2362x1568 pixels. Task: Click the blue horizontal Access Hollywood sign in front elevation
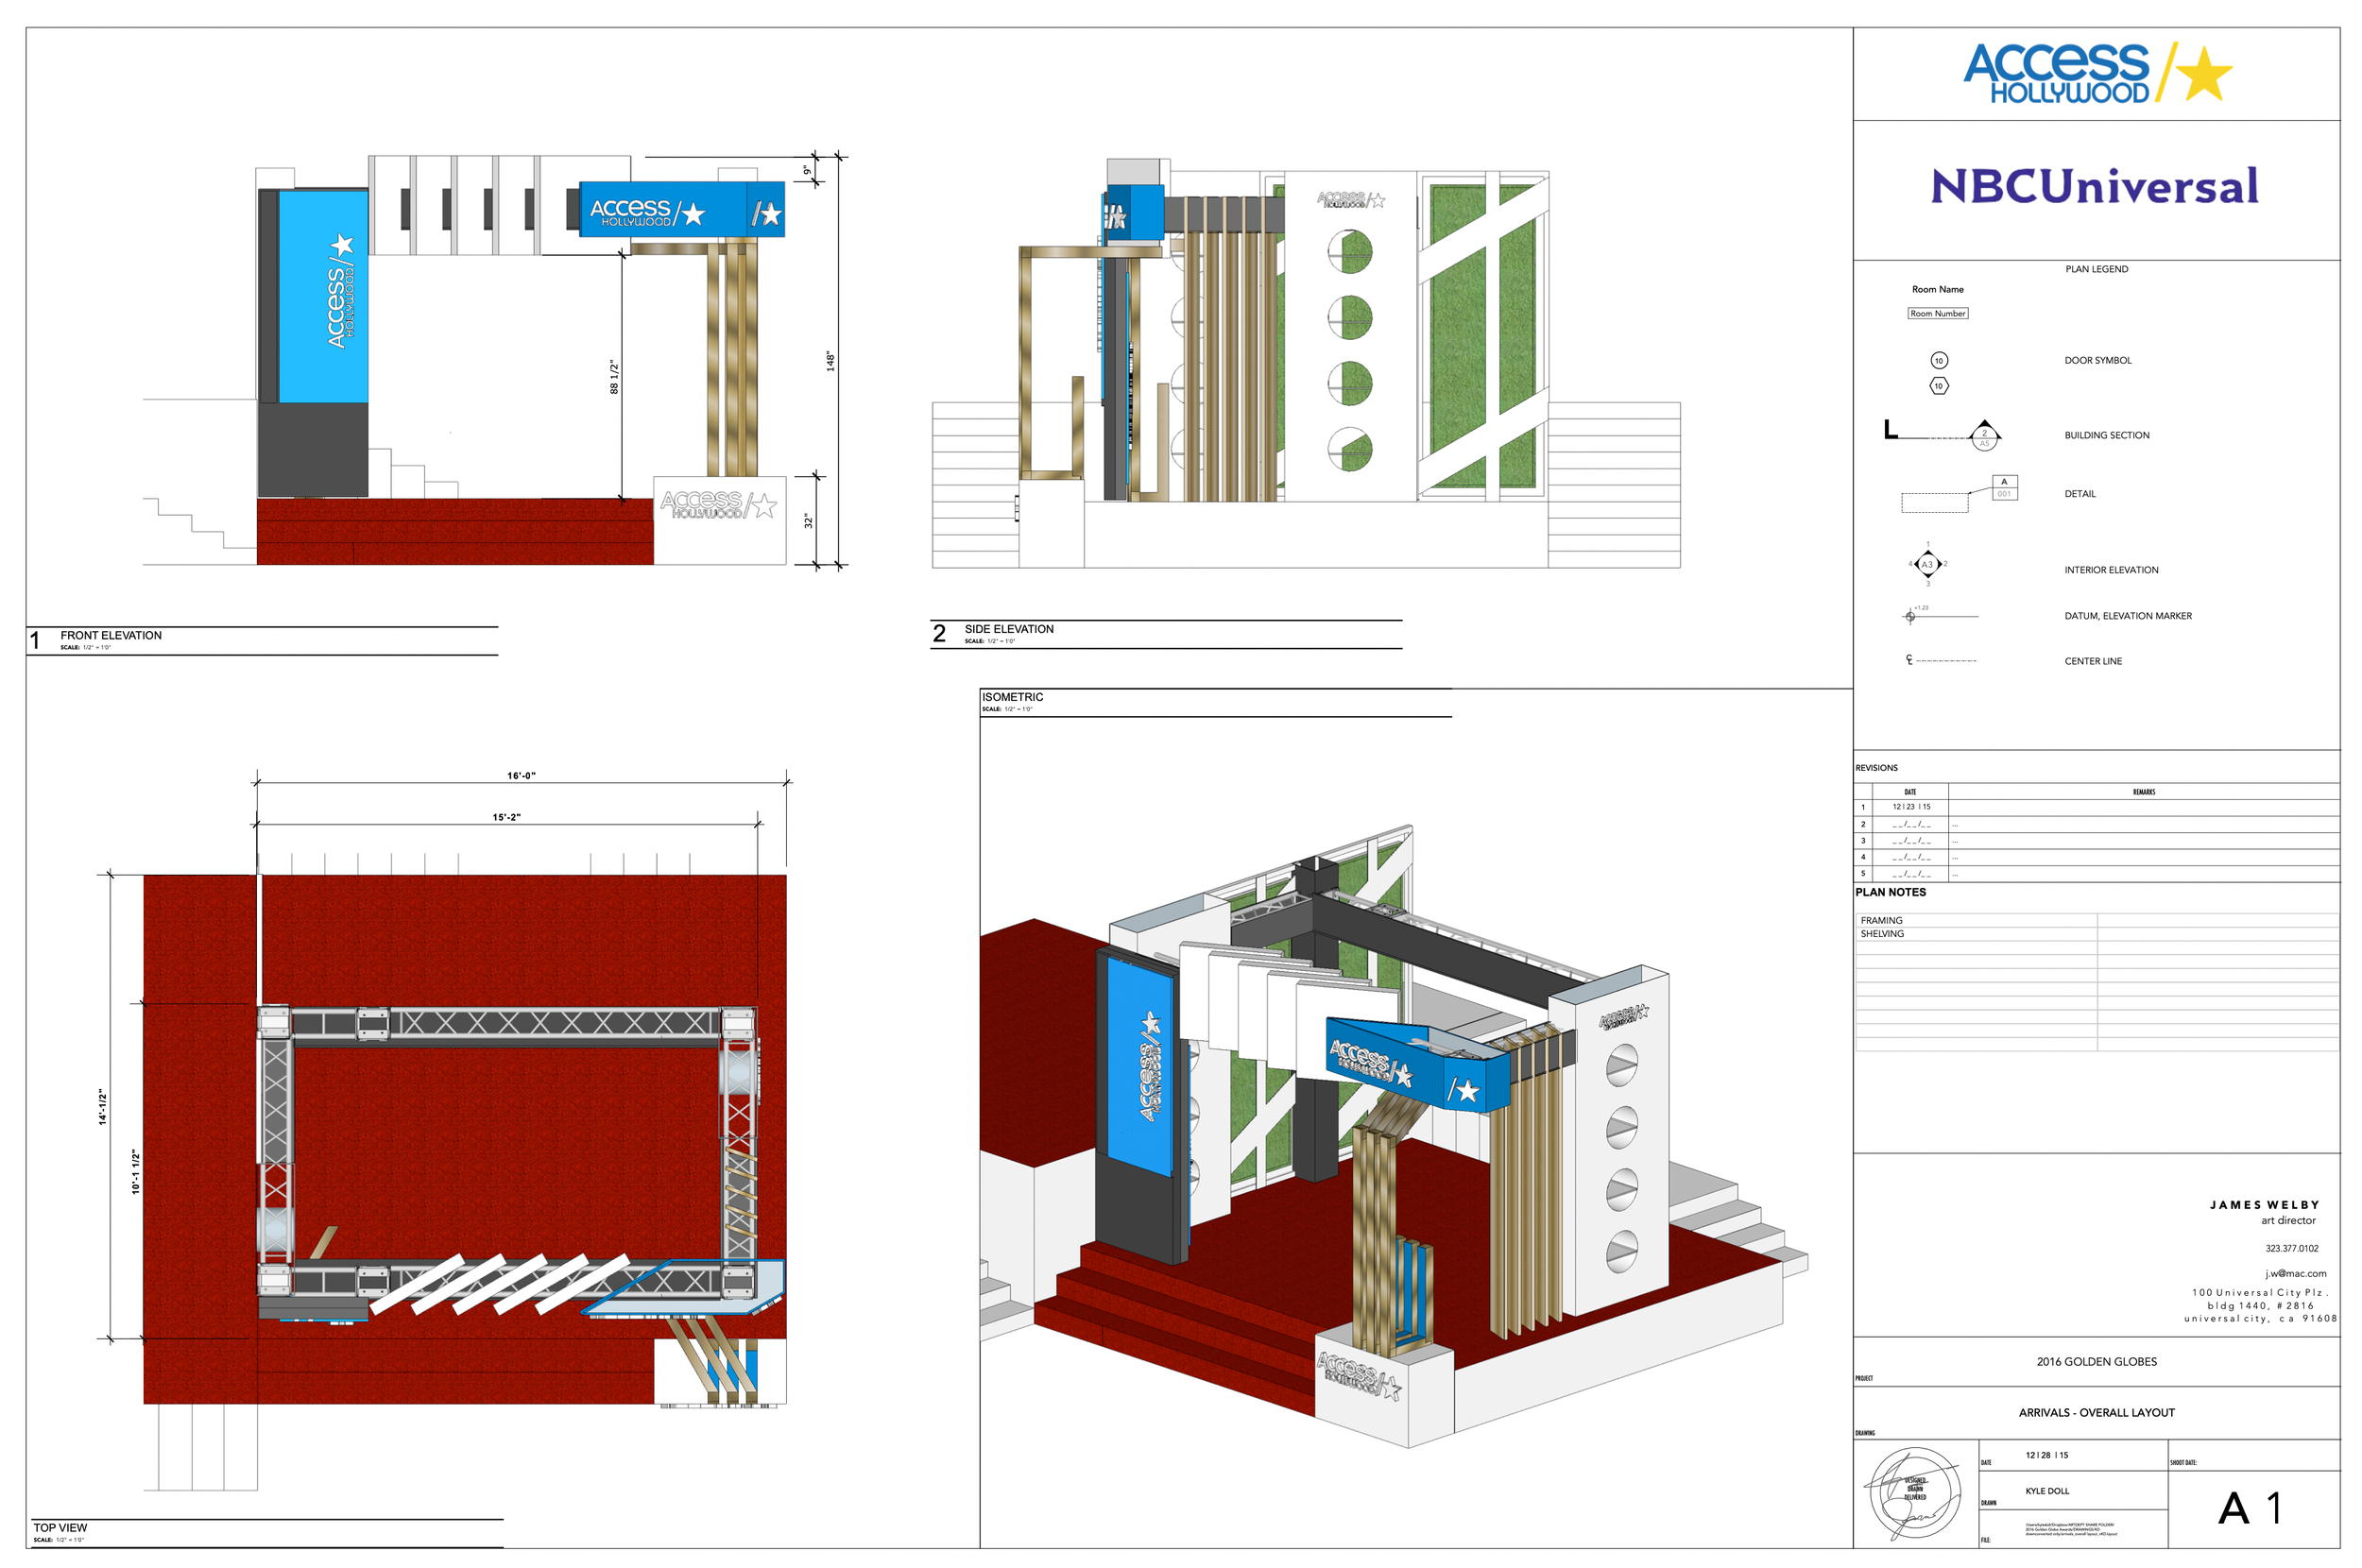click(681, 209)
